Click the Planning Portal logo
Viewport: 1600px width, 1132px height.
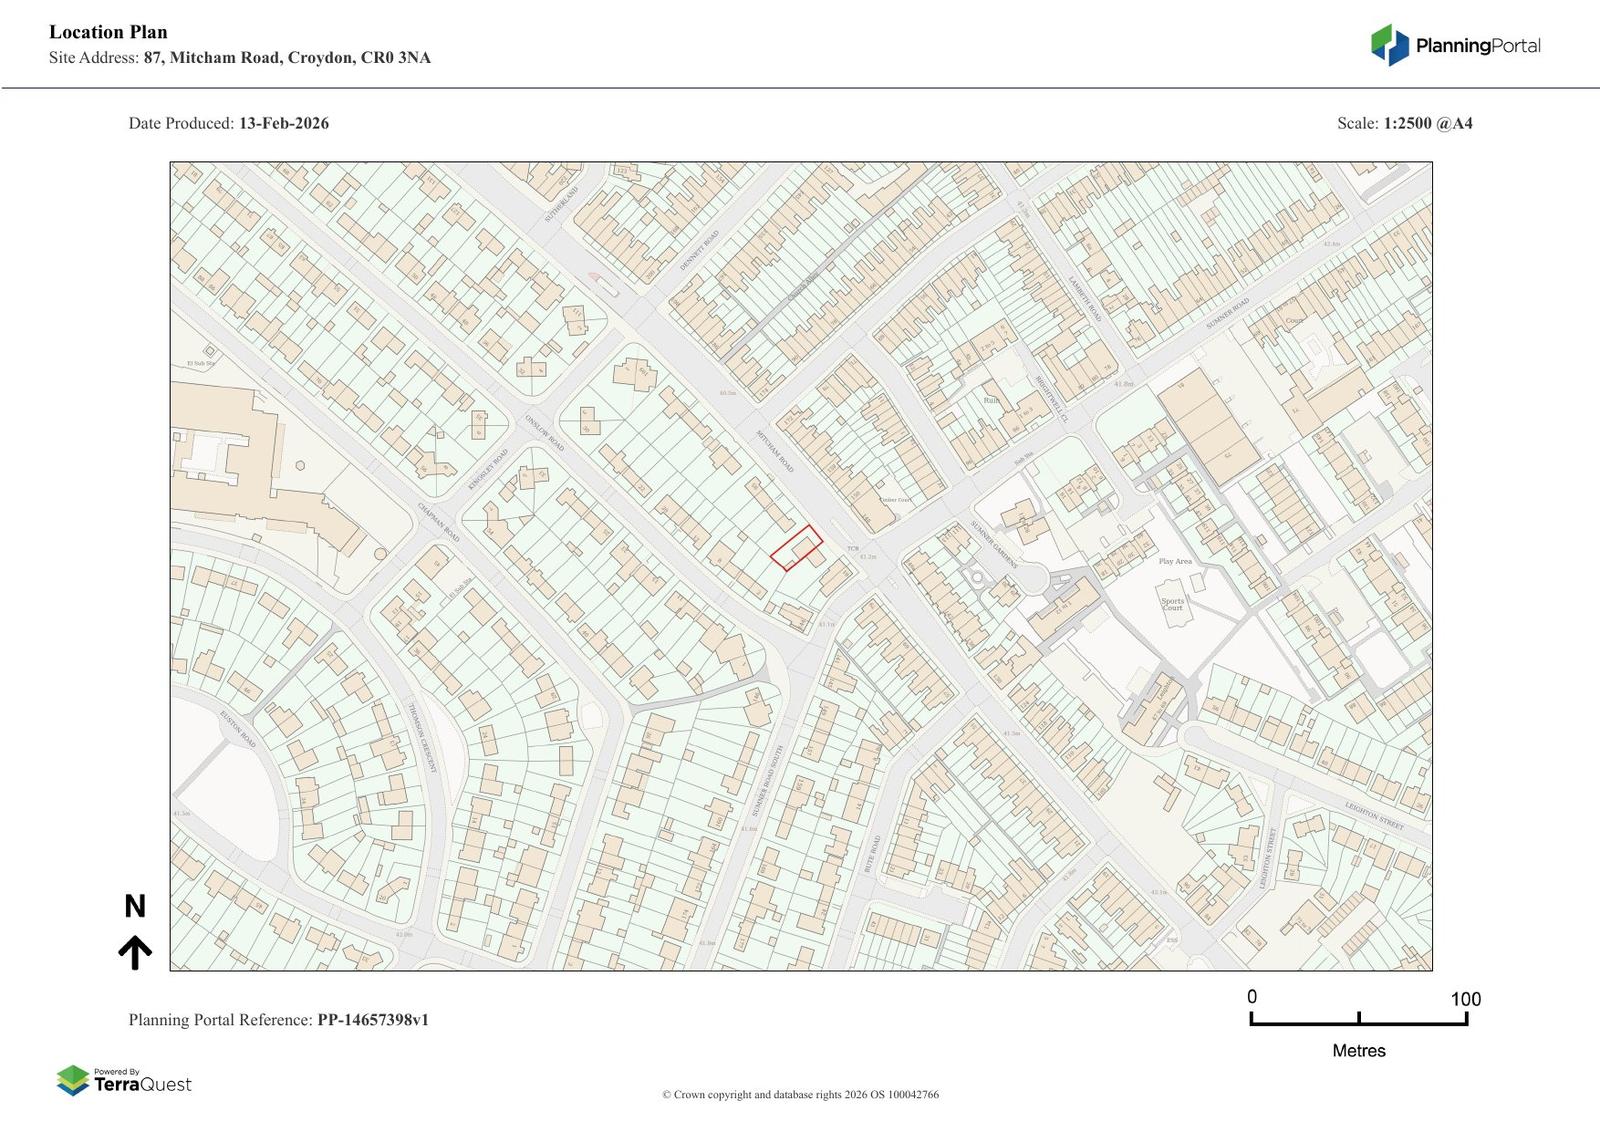[x=1455, y=45]
